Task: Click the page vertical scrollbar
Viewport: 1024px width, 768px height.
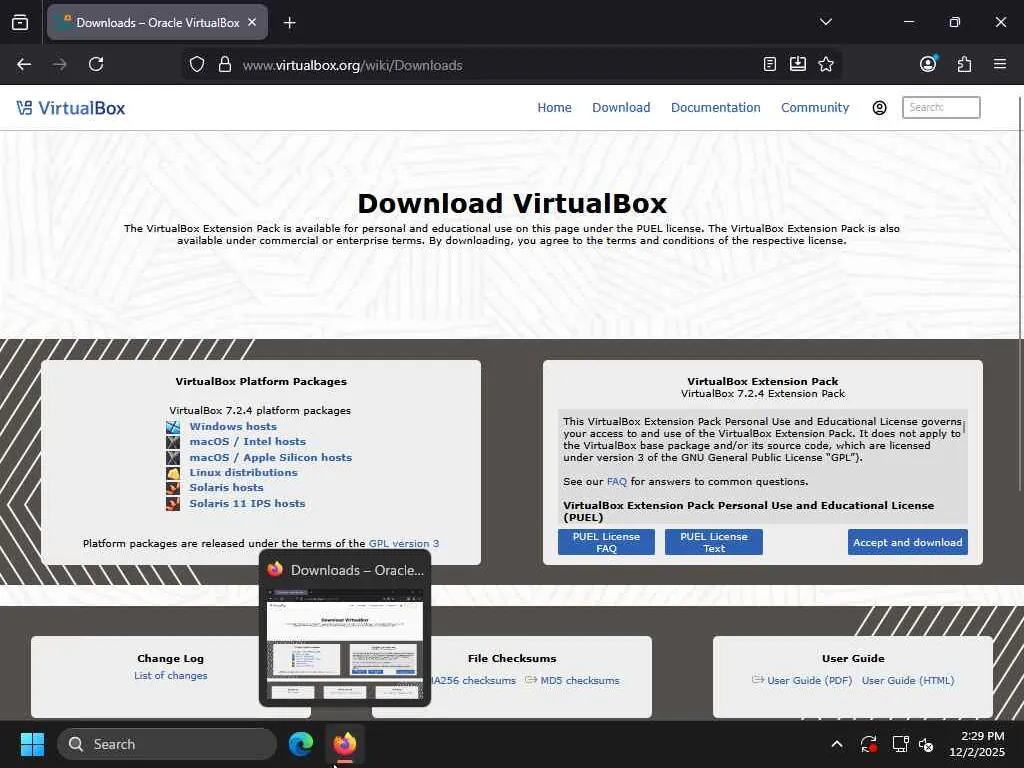Action: [x=1020, y=294]
